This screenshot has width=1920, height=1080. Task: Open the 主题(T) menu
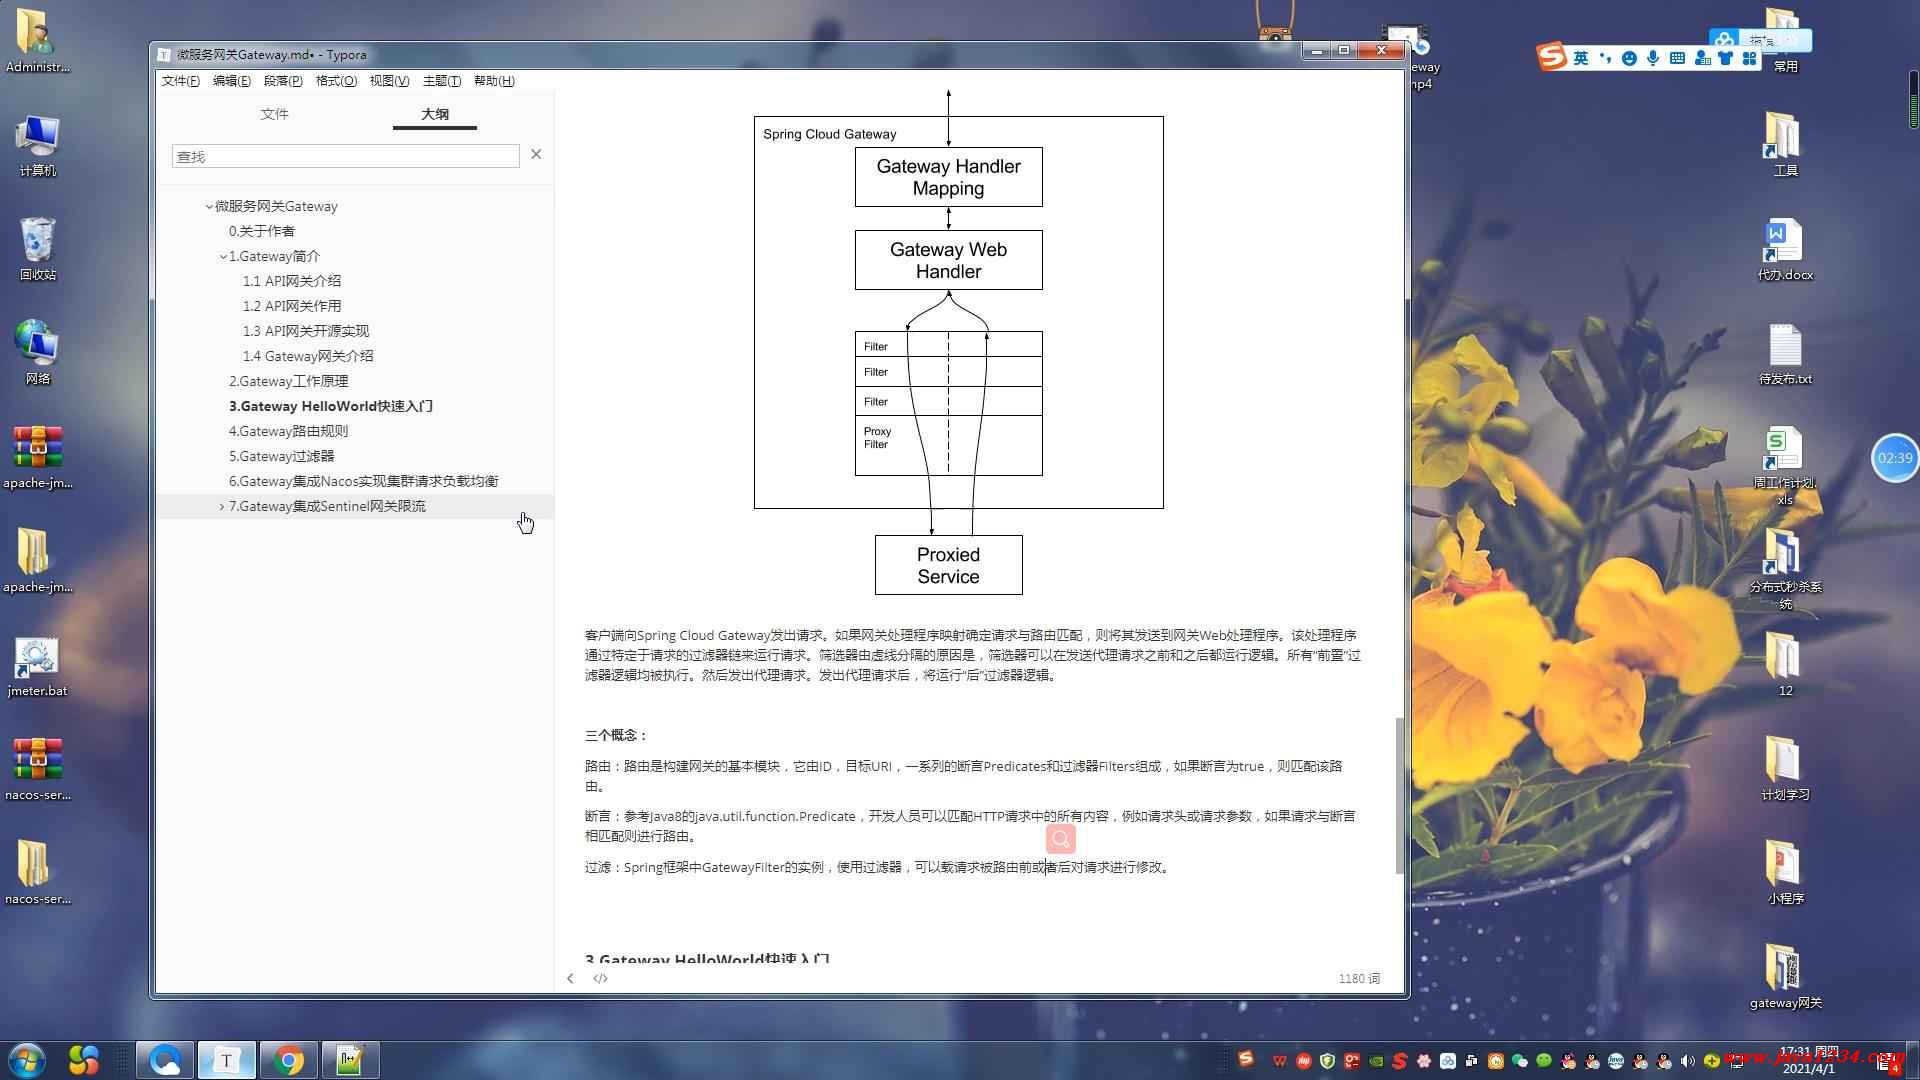[442, 81]
